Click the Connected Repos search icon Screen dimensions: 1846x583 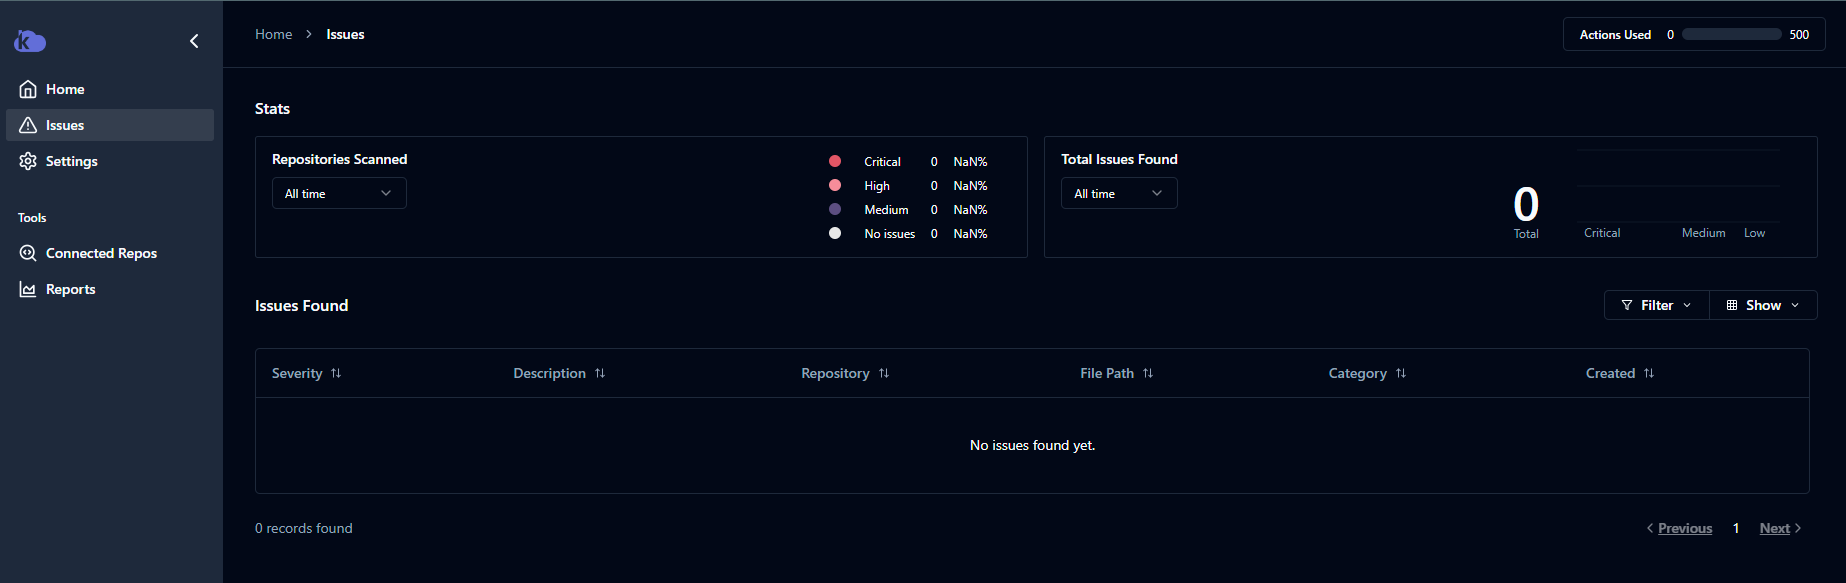coord(28,253)
